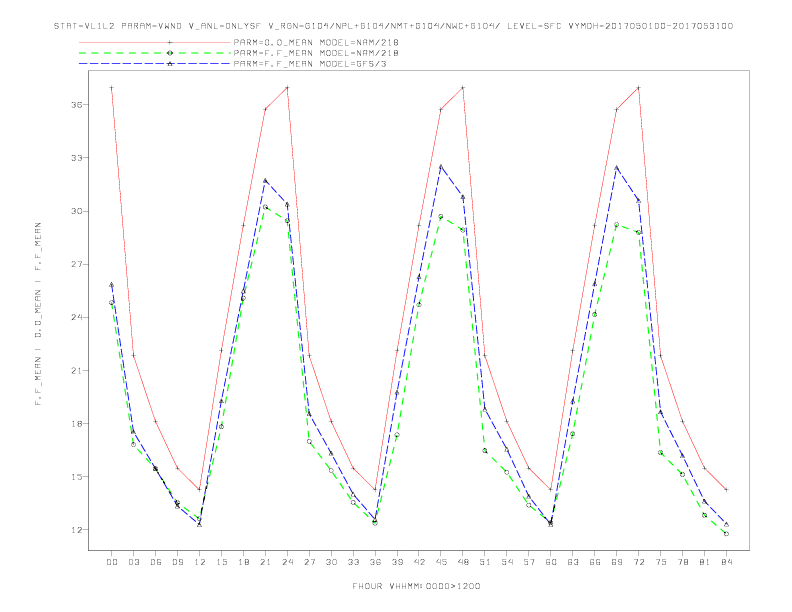Screen dimensions: 792x612
Task: Click x-axis hour label 75
Action: coord(661,562)
